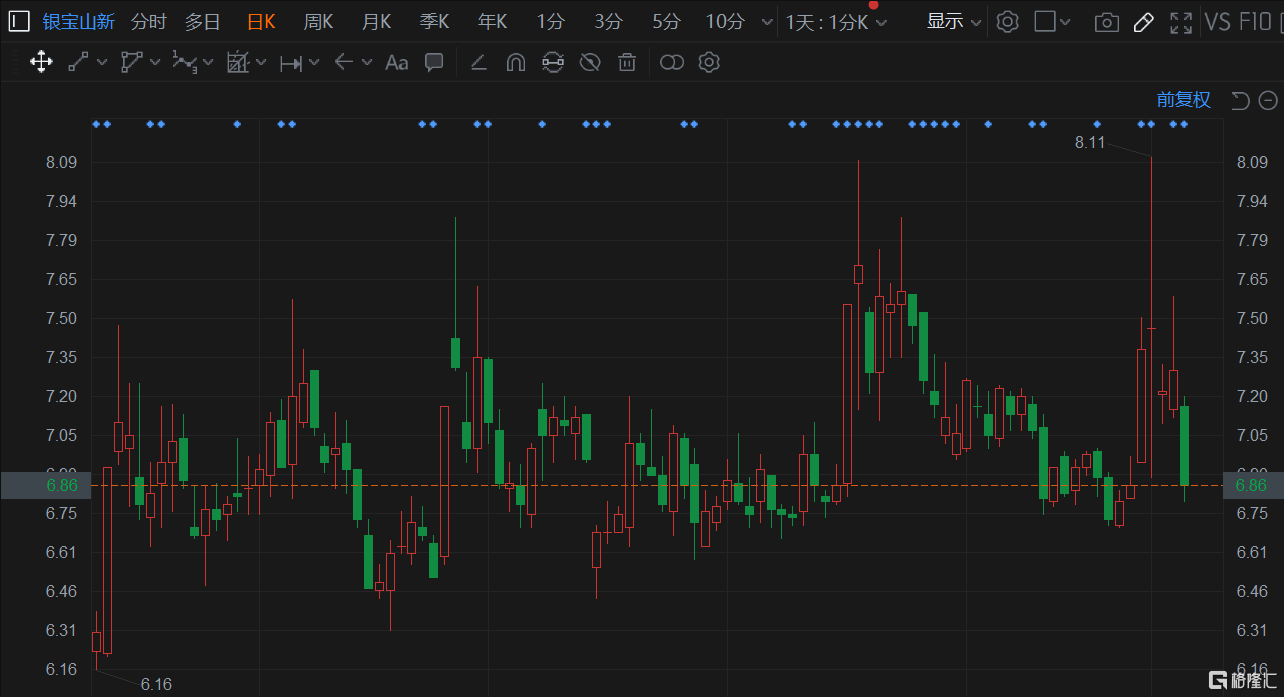Select the measurement chart tool
Image resolution: width=1284 pixels, height=697 pixels.
(x=237, y=63)
